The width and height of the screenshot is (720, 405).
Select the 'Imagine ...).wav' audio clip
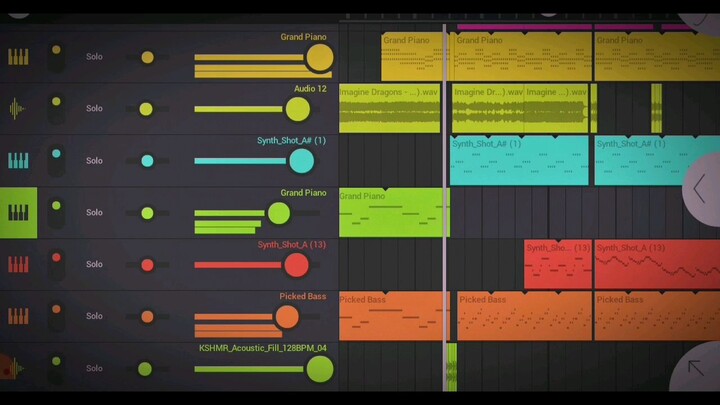click(556, 109)
